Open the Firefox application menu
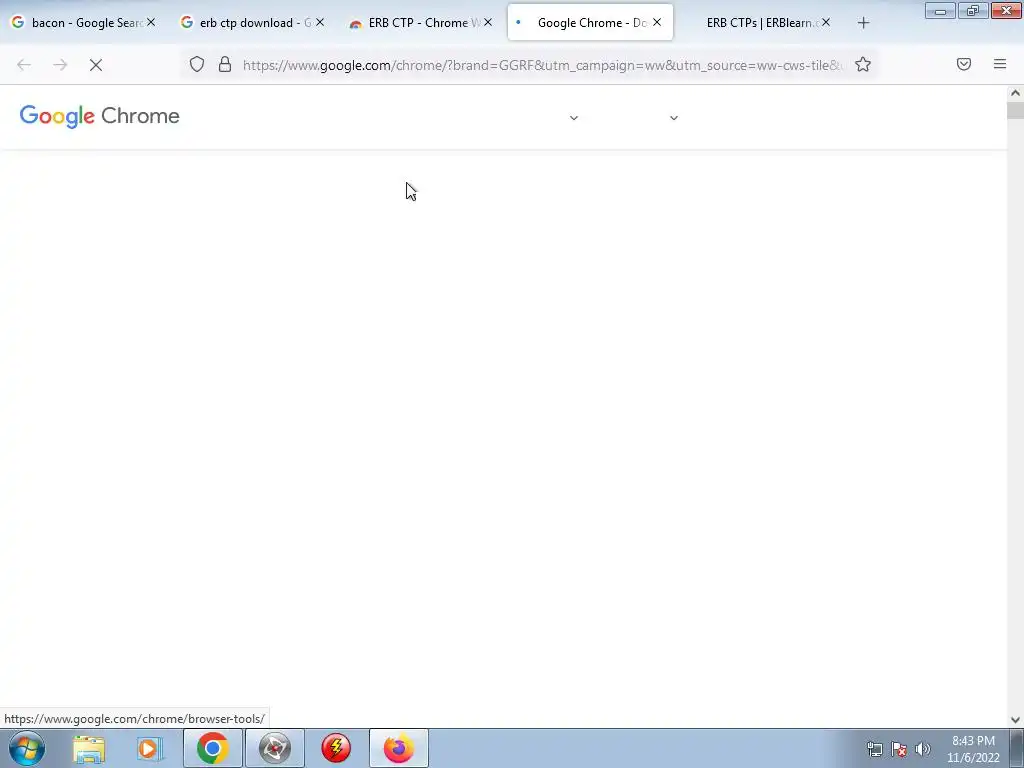1024x768 pixels. [1000, 64]
